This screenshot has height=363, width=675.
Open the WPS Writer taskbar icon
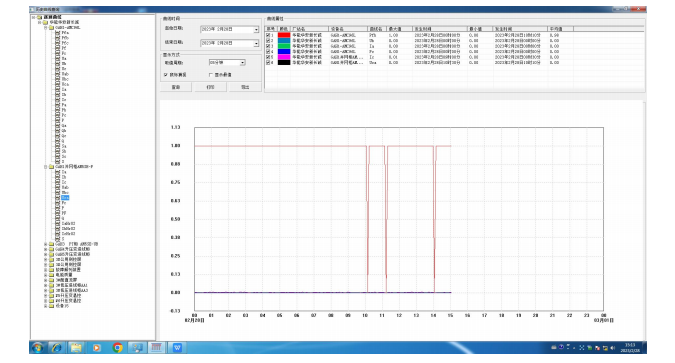(177, 347)
